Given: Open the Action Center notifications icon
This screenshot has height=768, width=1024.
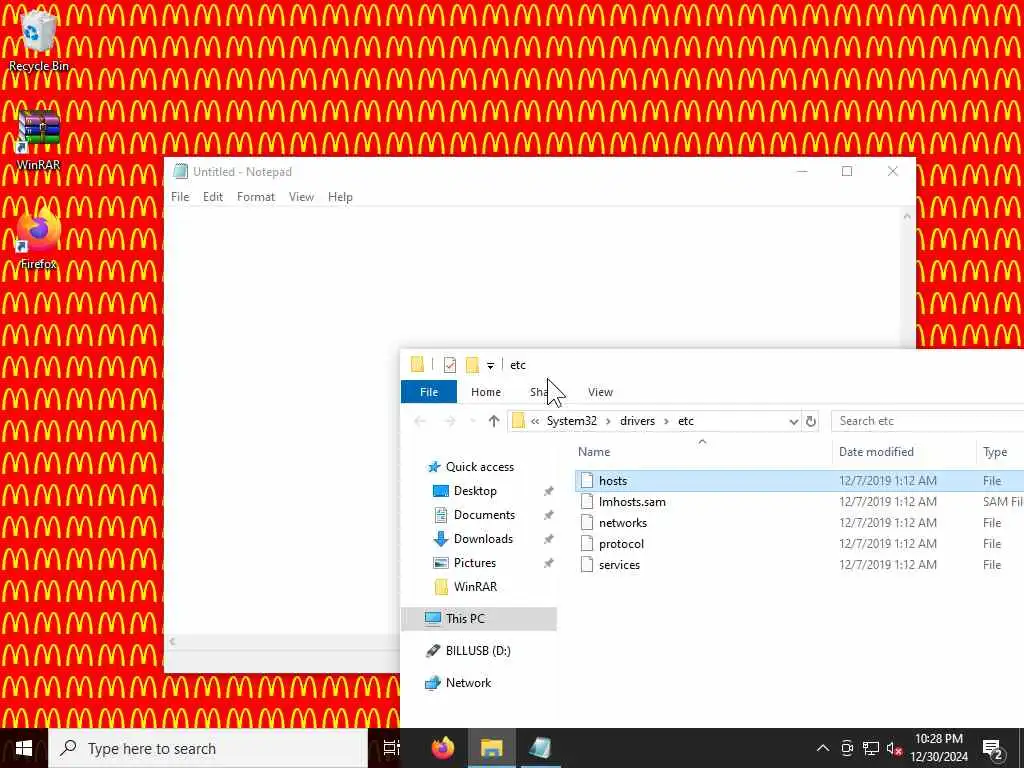Looking at the screenshot, I should (x=993, y=748).
